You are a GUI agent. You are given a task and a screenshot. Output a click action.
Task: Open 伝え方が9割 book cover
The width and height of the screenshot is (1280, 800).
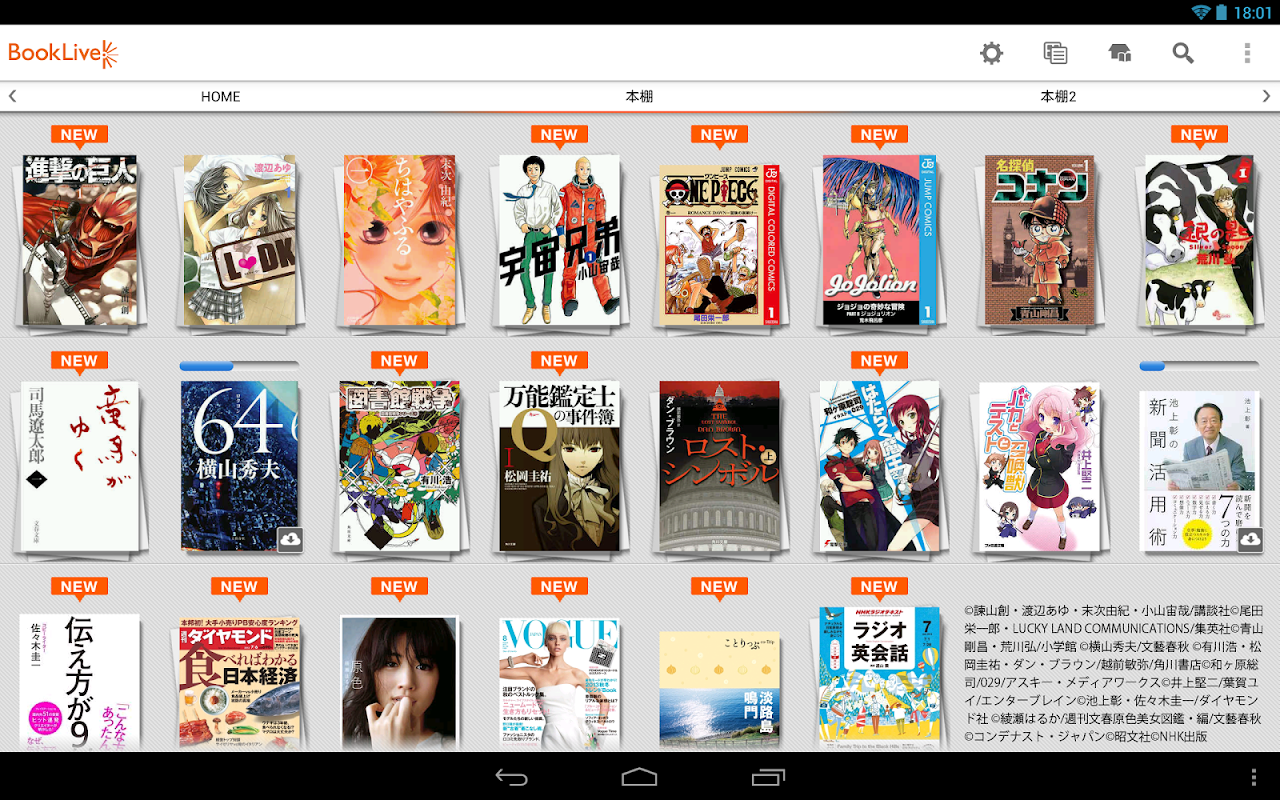(80, 682)
